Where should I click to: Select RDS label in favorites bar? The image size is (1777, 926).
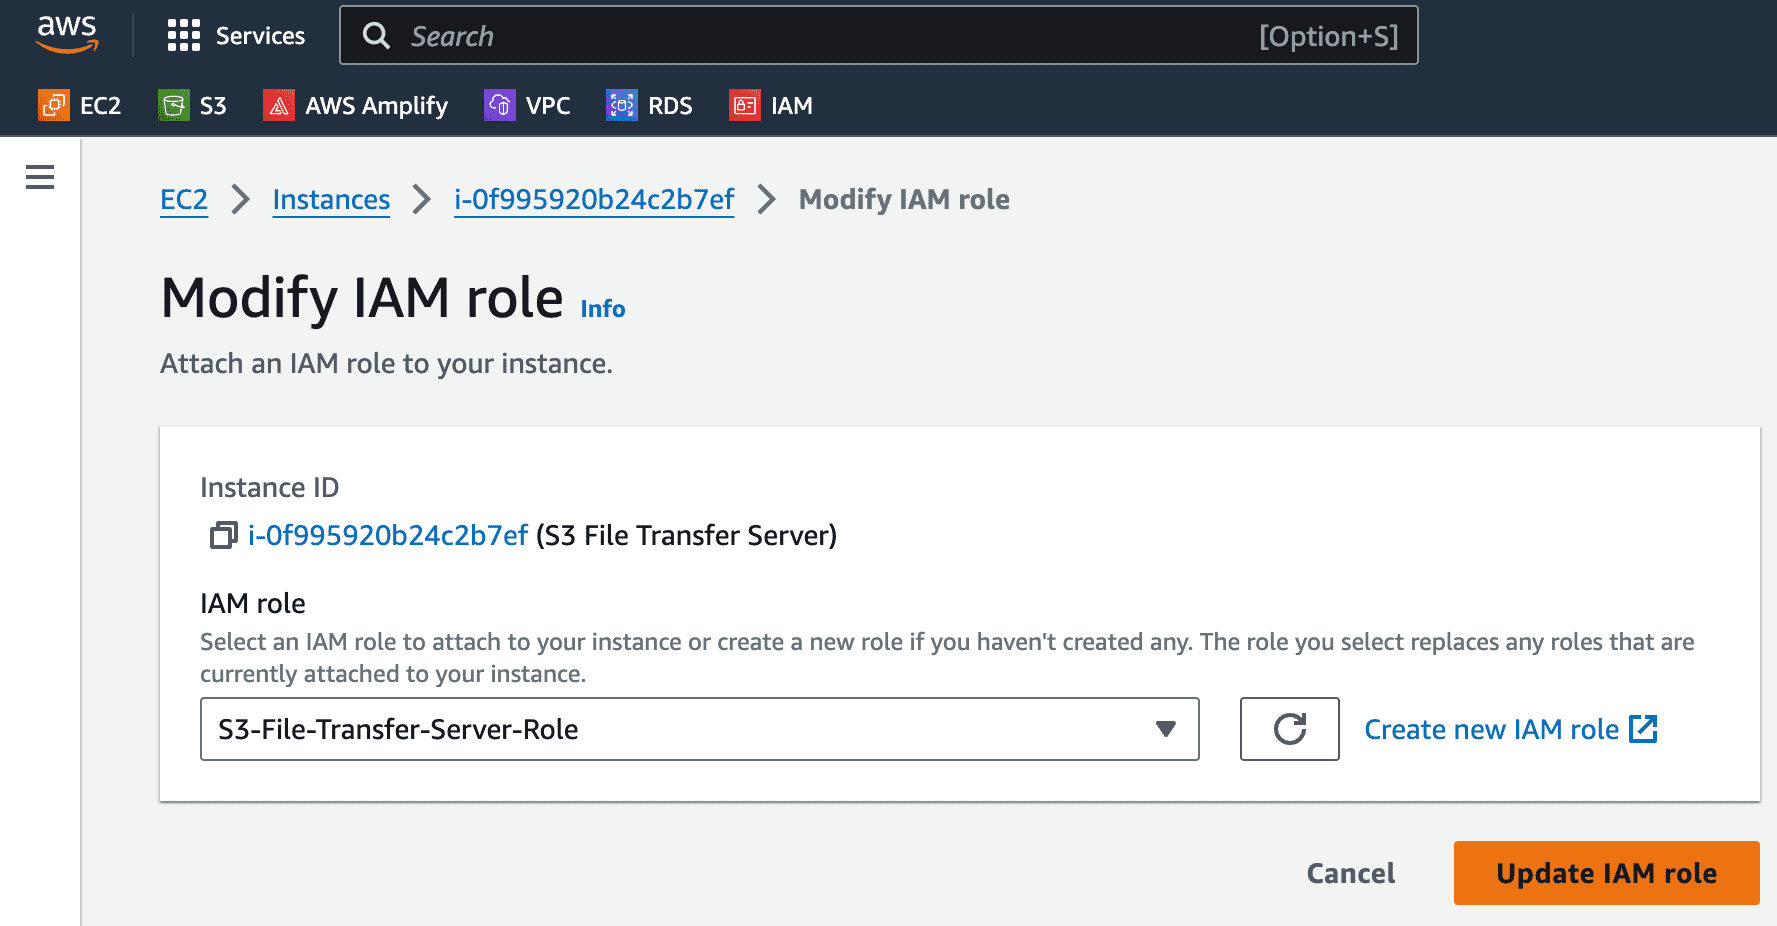pyautogui.click(x=670, y=106)
